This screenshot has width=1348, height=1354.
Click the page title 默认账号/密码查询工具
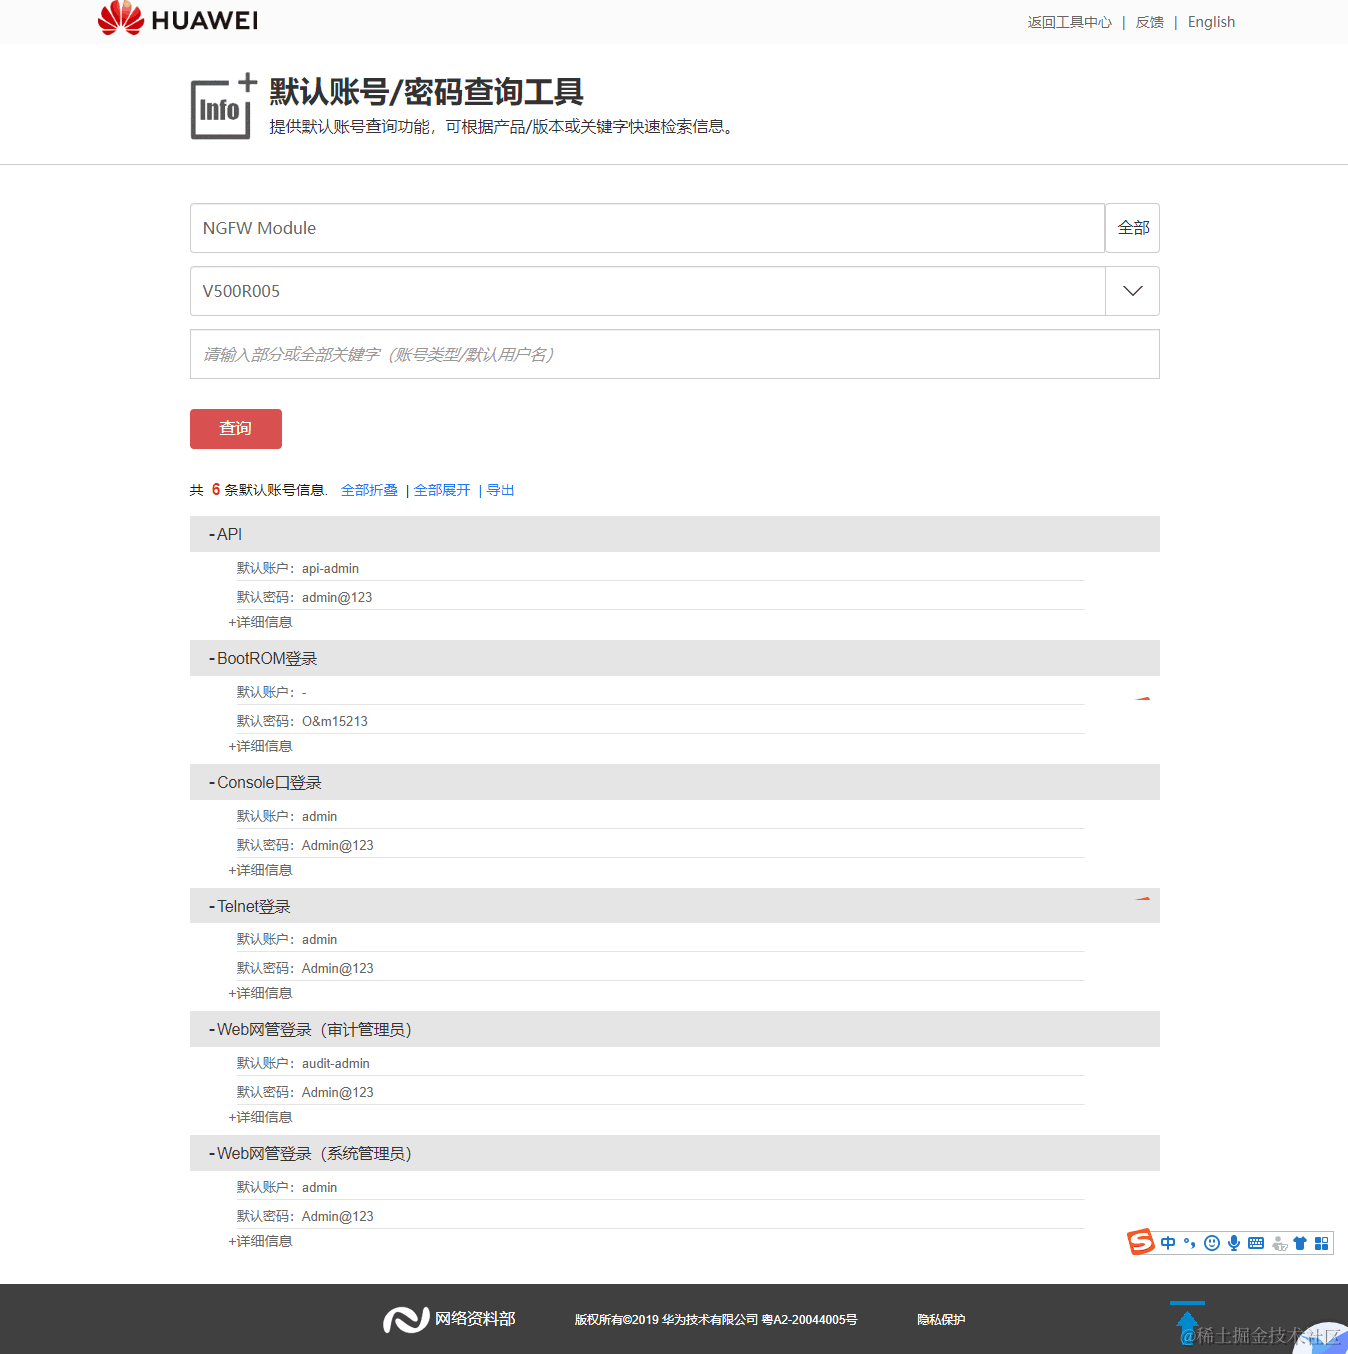pyautogui.click(x=426, y=92)
